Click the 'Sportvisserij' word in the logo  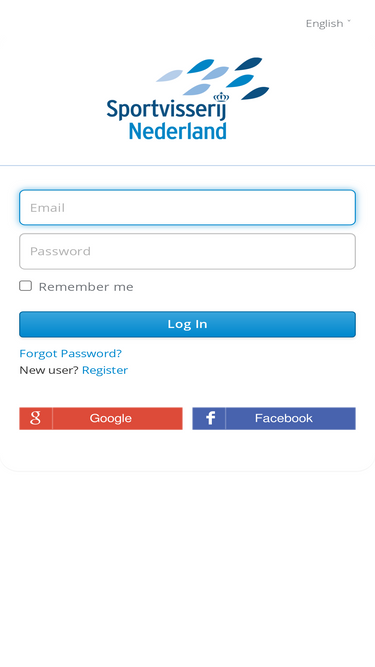[166, 109]
